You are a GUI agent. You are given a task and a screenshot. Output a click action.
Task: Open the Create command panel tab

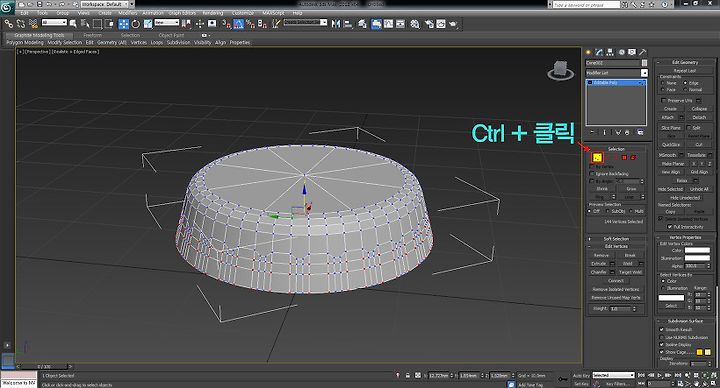coord(589,52)
